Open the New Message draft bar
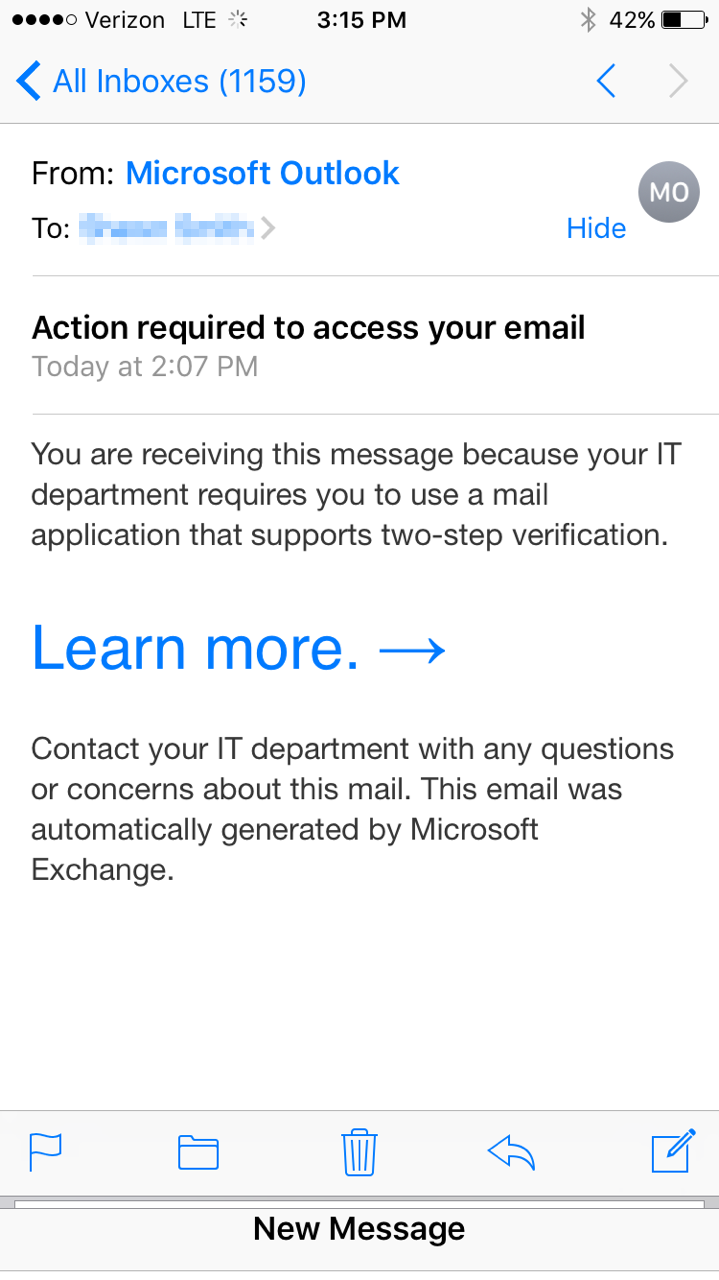719x1280 pixels. point(359,1229)
